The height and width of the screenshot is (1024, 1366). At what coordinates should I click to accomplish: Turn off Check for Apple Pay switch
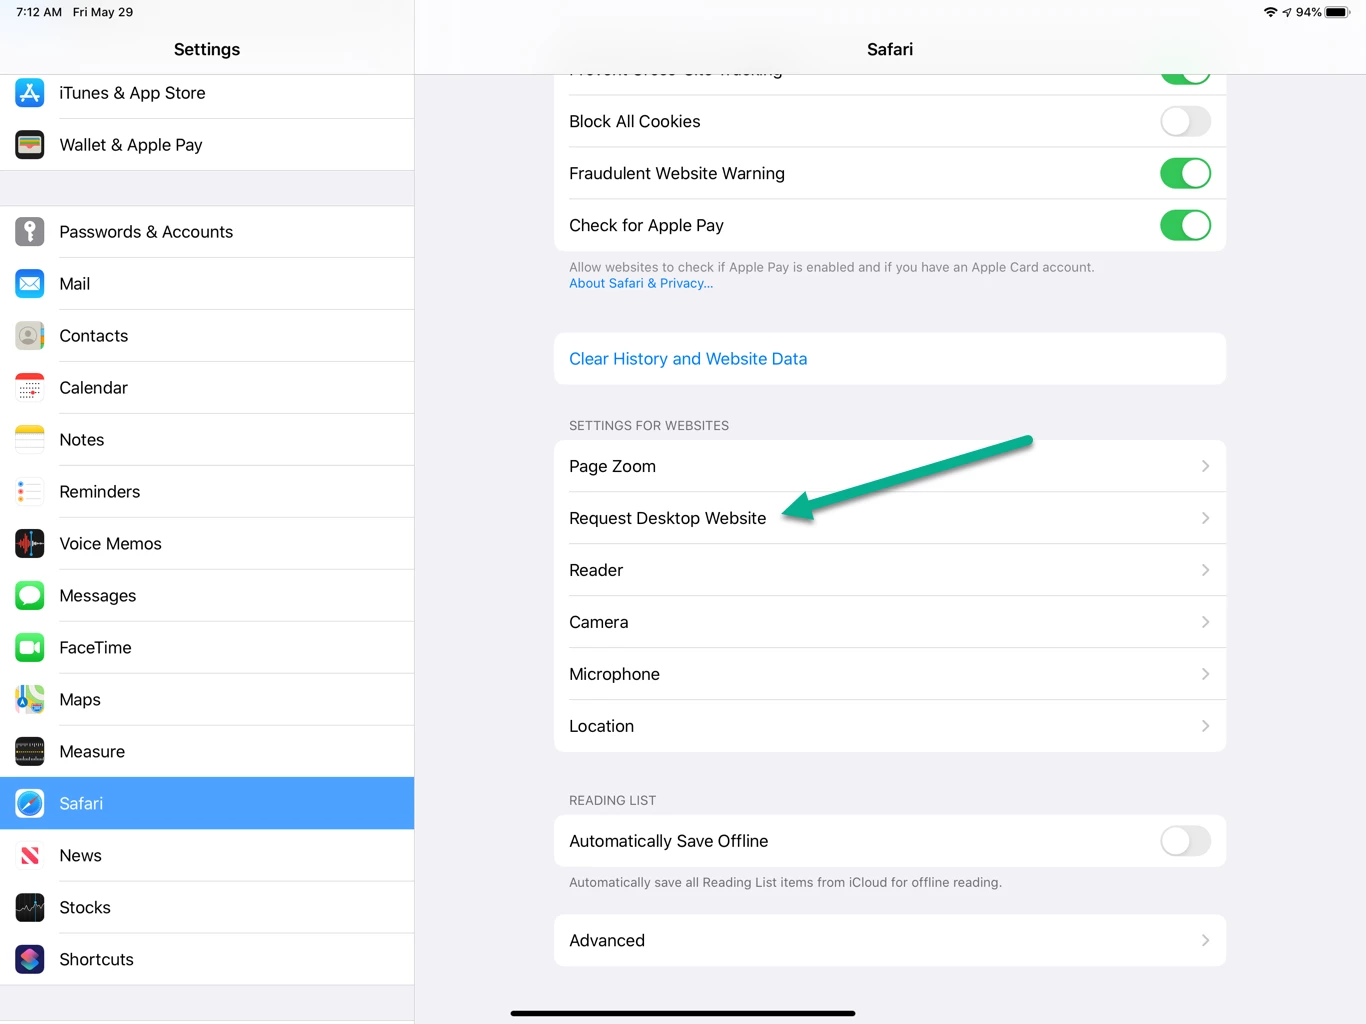[1185, 226]
